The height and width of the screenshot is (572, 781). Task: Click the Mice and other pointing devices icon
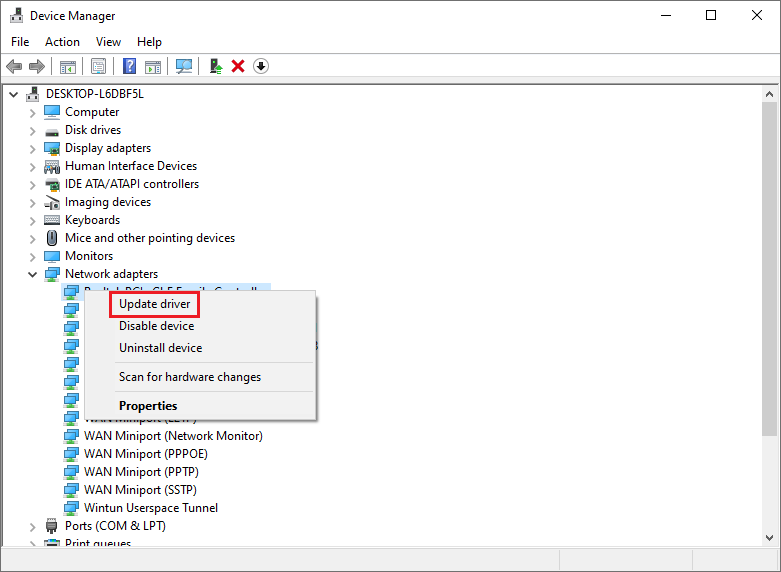tap(52, 238)
